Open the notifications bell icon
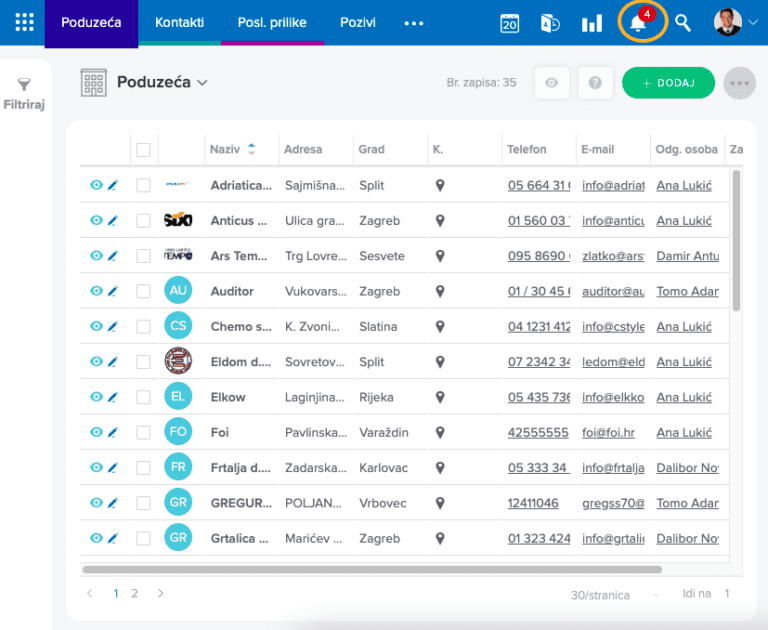This screenshot has width=768, height=630. 638,23
